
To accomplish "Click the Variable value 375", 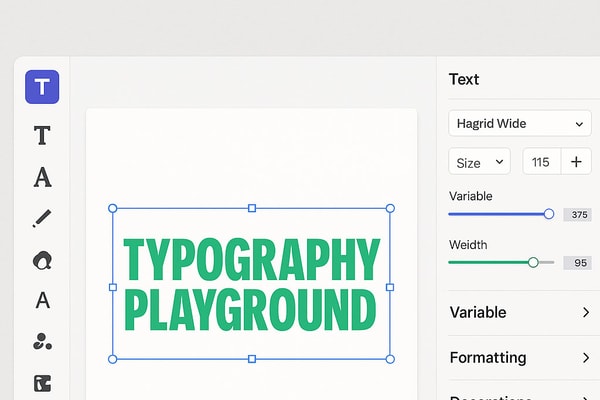I will point(578,215).
